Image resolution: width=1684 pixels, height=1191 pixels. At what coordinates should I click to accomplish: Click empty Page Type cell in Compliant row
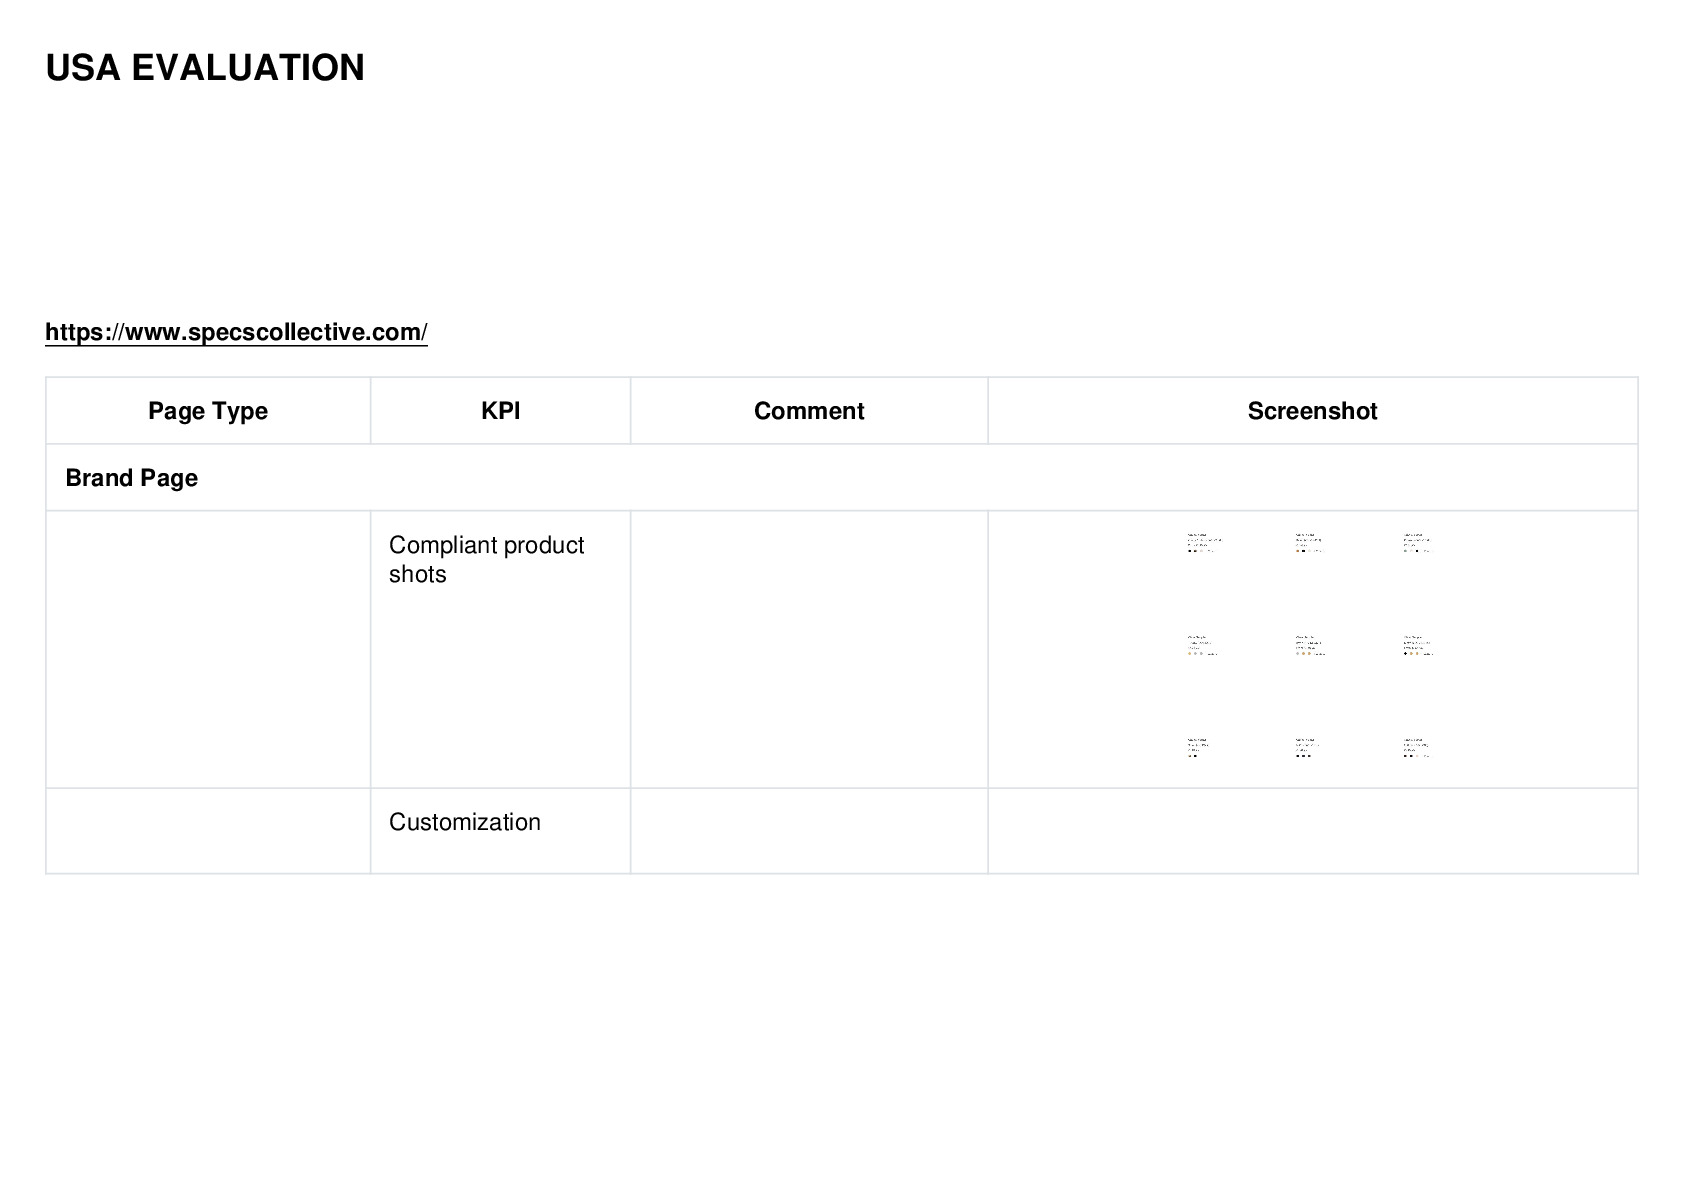pyautogui.click(x=208, y=650)
